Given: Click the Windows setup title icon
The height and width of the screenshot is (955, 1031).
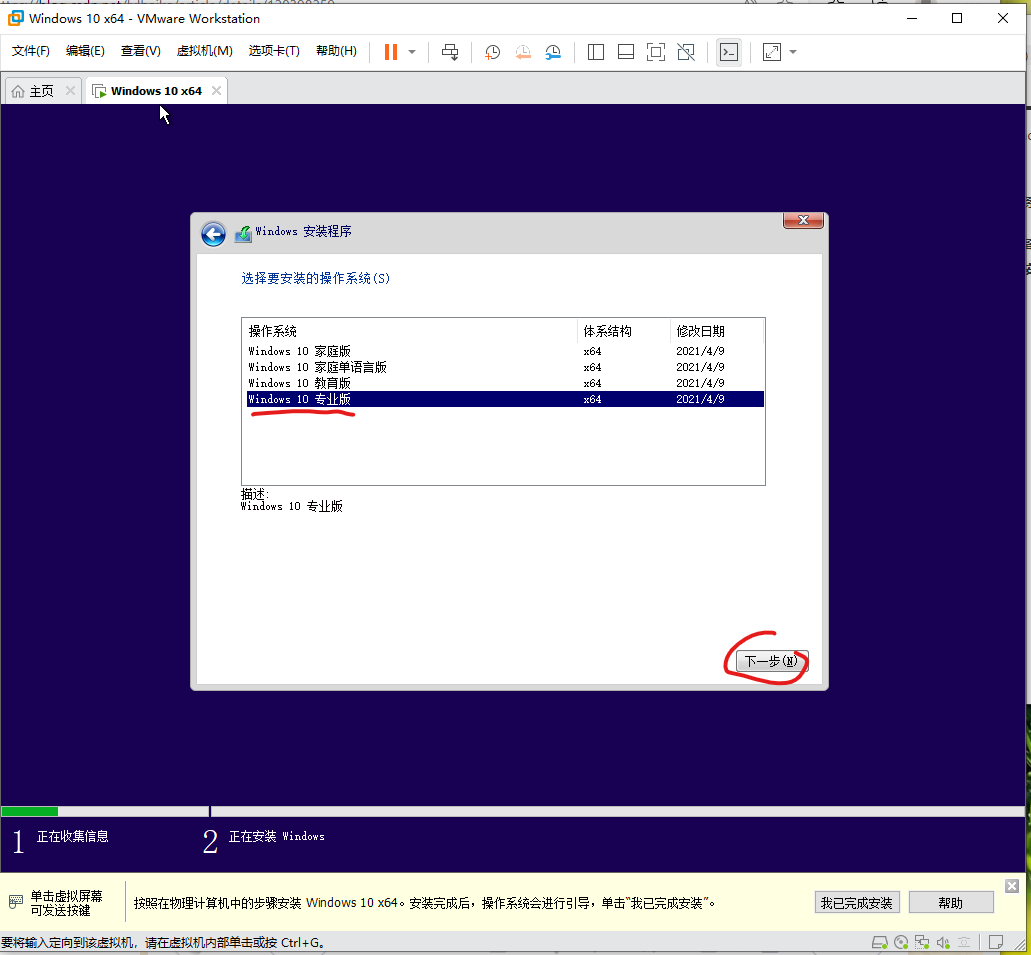Looking at the screenshot, I should [x=243, y=233].
